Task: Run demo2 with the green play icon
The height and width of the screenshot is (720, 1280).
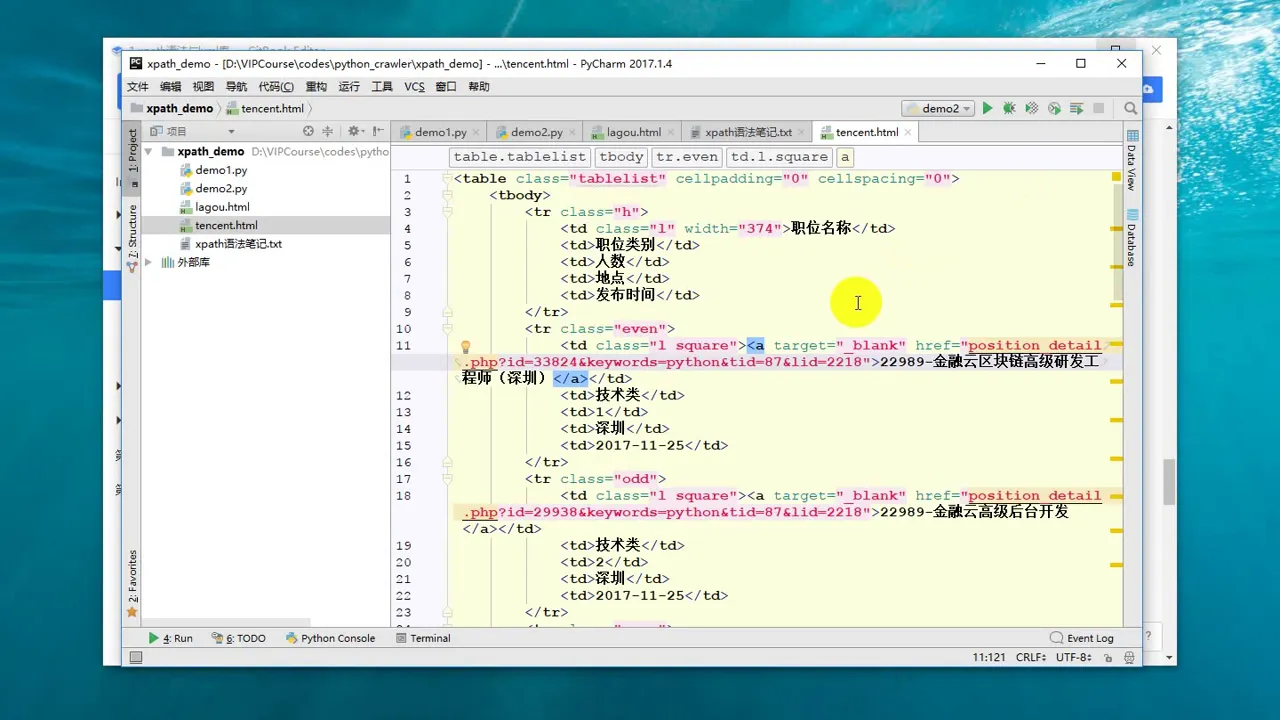Action: click(987, 108)
